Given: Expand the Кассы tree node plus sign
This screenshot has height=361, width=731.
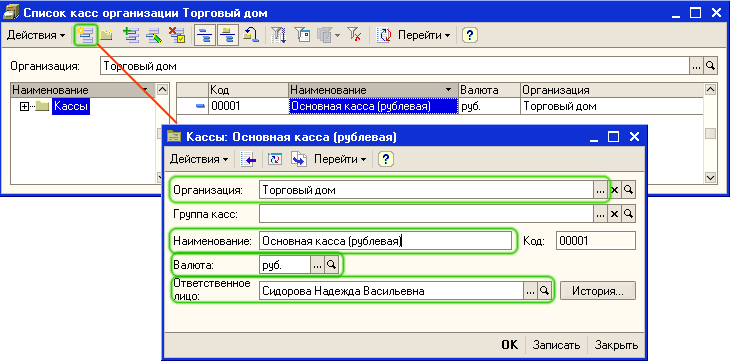Looking at the screenshot, I should (24, 107).
